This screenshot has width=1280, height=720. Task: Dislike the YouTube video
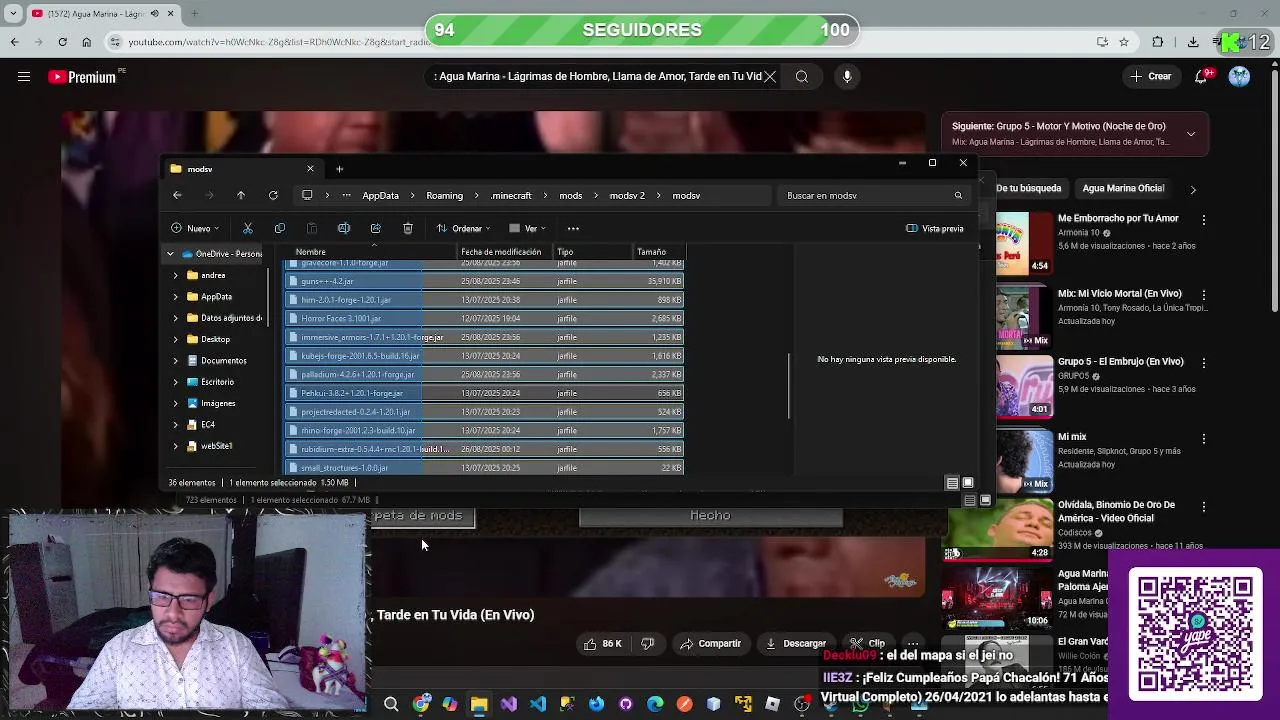click(648, 644)
